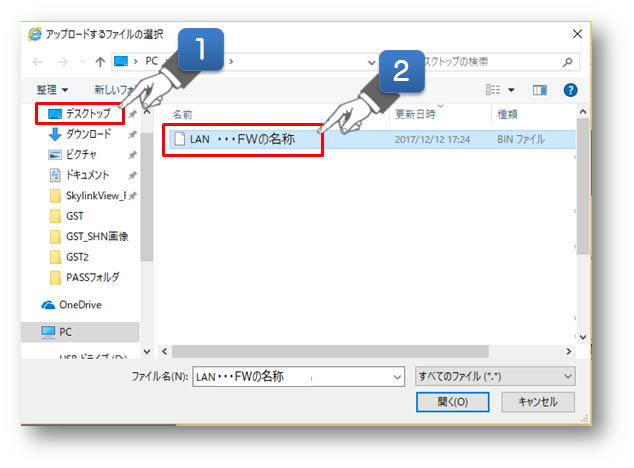The width and height of the screenshot is (634, 468).
Task: Select ピクチャ in navigation pane
Action: pos(81,155)
